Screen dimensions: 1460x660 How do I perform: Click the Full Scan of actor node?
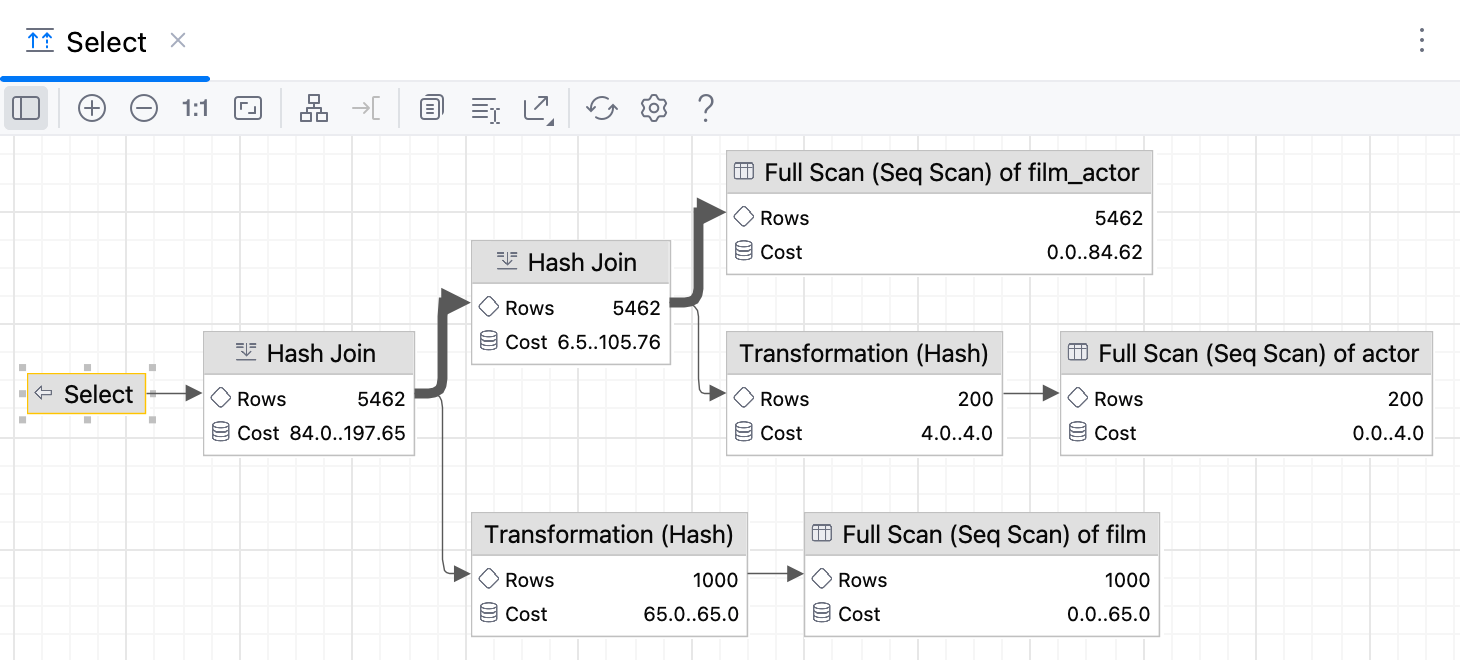tap(1246, 392)
